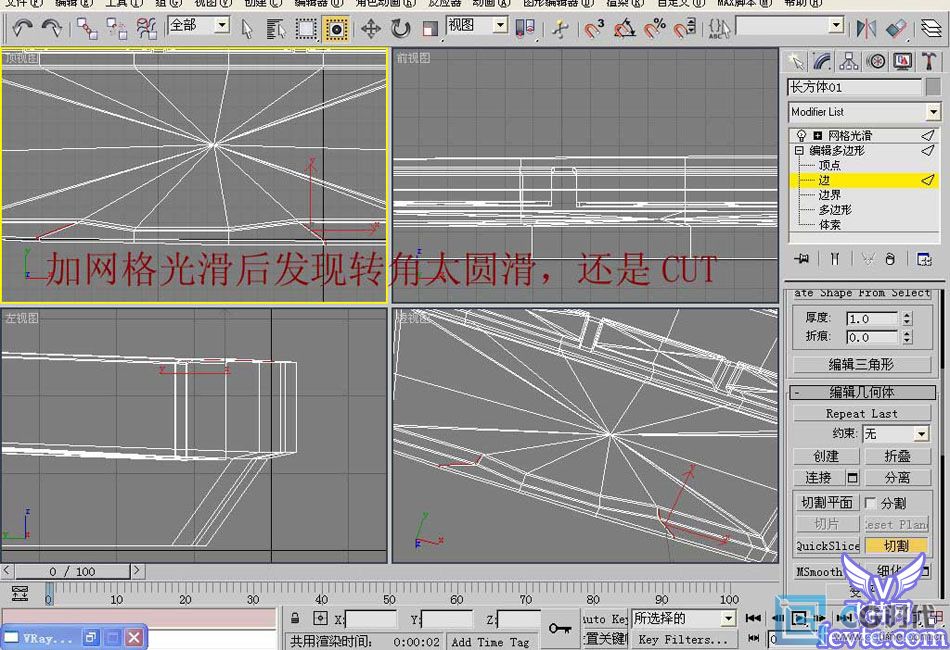Image resolution: width=950 pixels, height=650 pixels.
Task: Switch to the Display command panel tab
Action: 902,61
